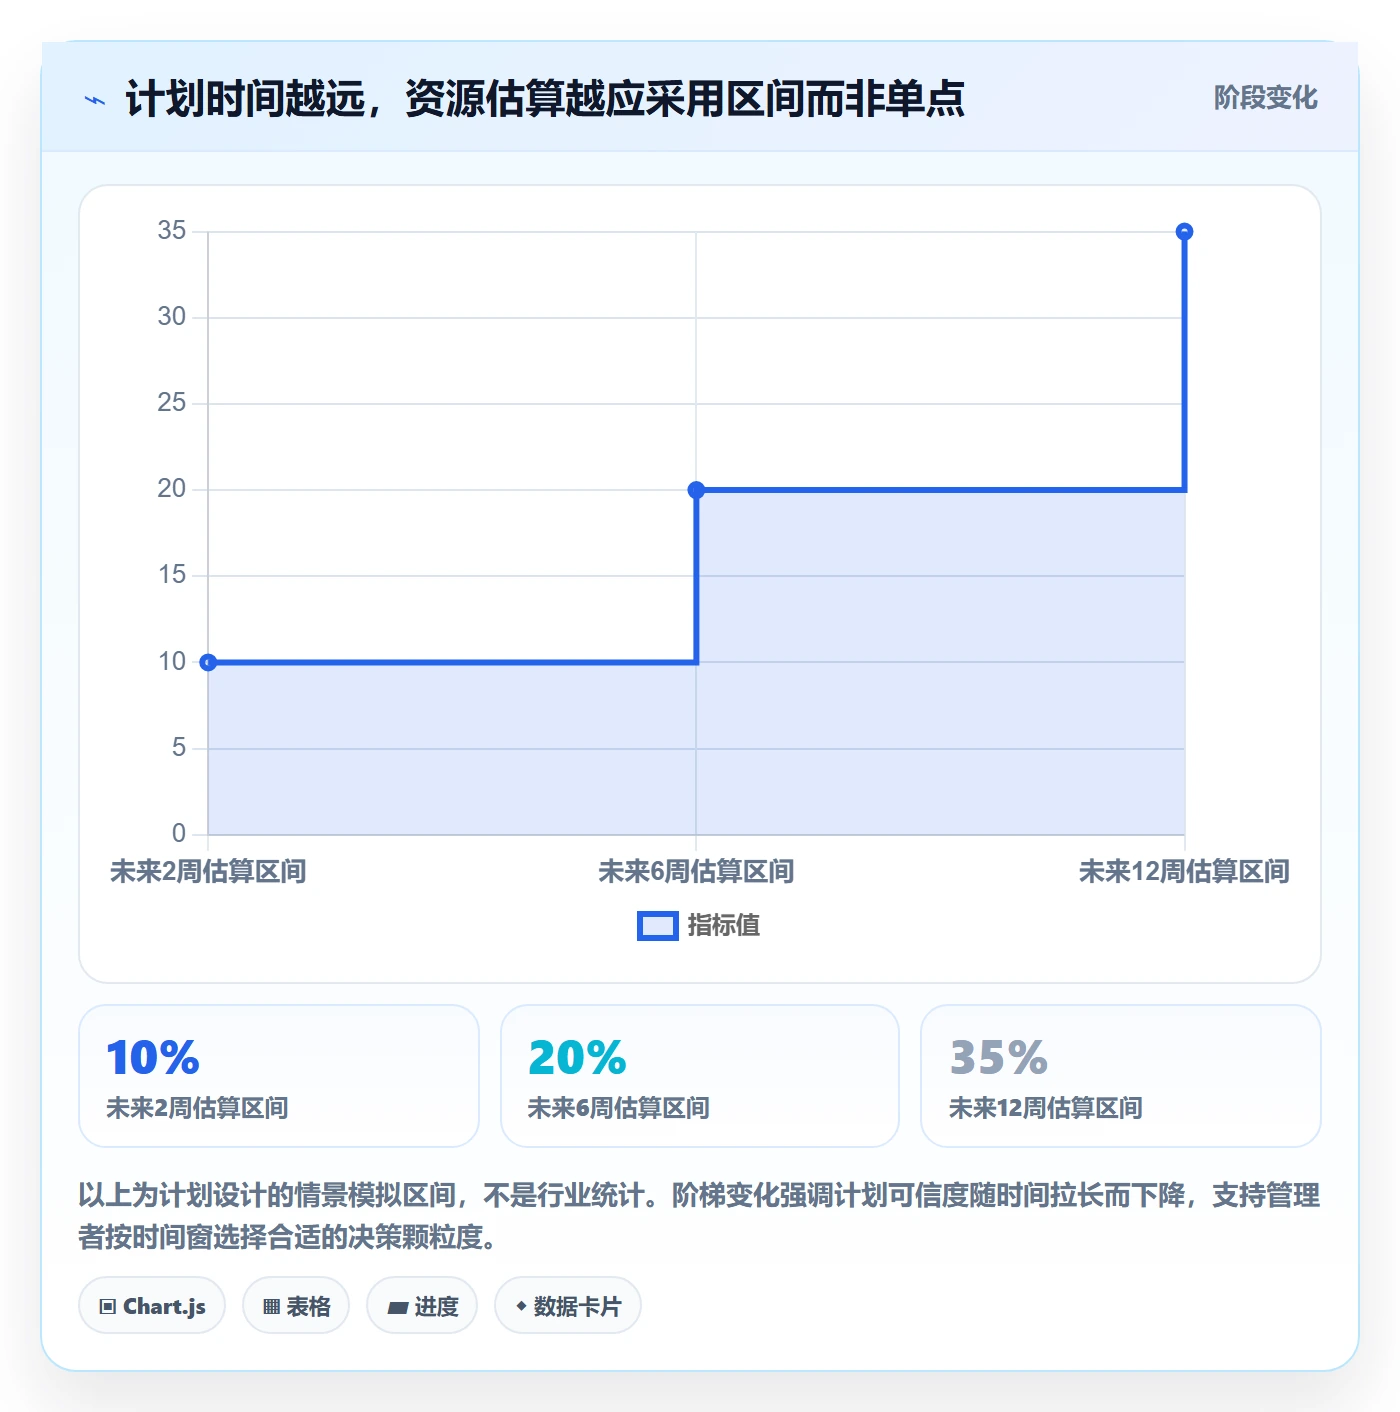Click the title 计划时间越远 heading text
The height and width of the screenshot is (1412, 1400).
click(x=545, y=99)
